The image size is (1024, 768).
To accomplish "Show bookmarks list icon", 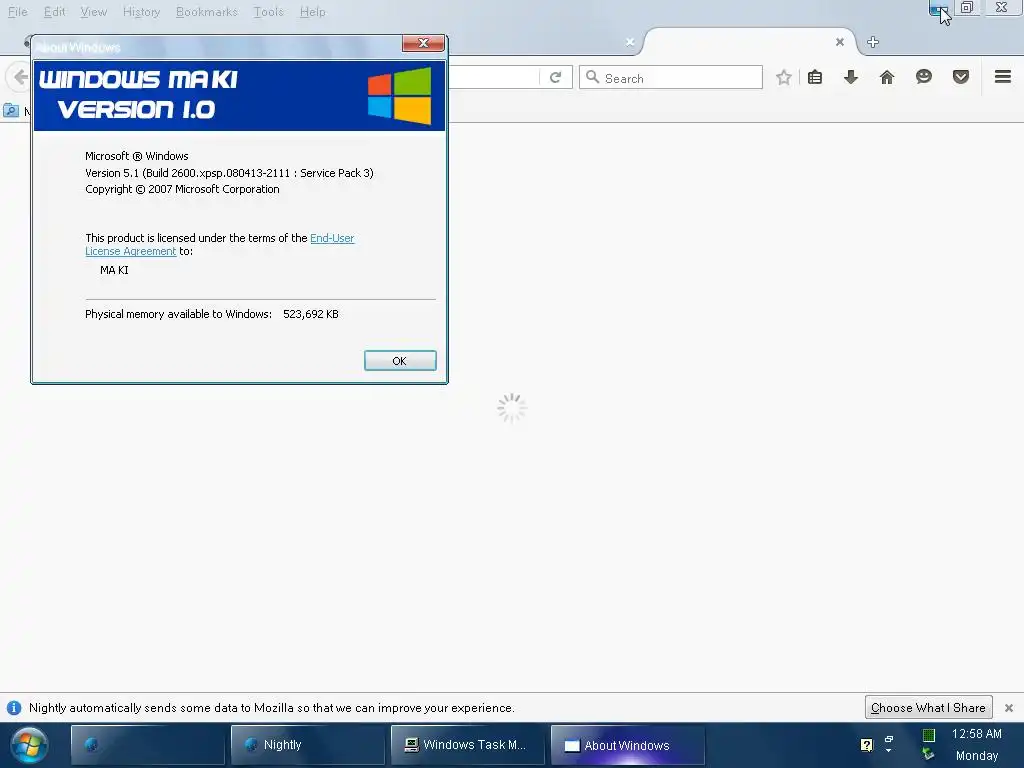I will pyautogui.click(x=814, y=78).
